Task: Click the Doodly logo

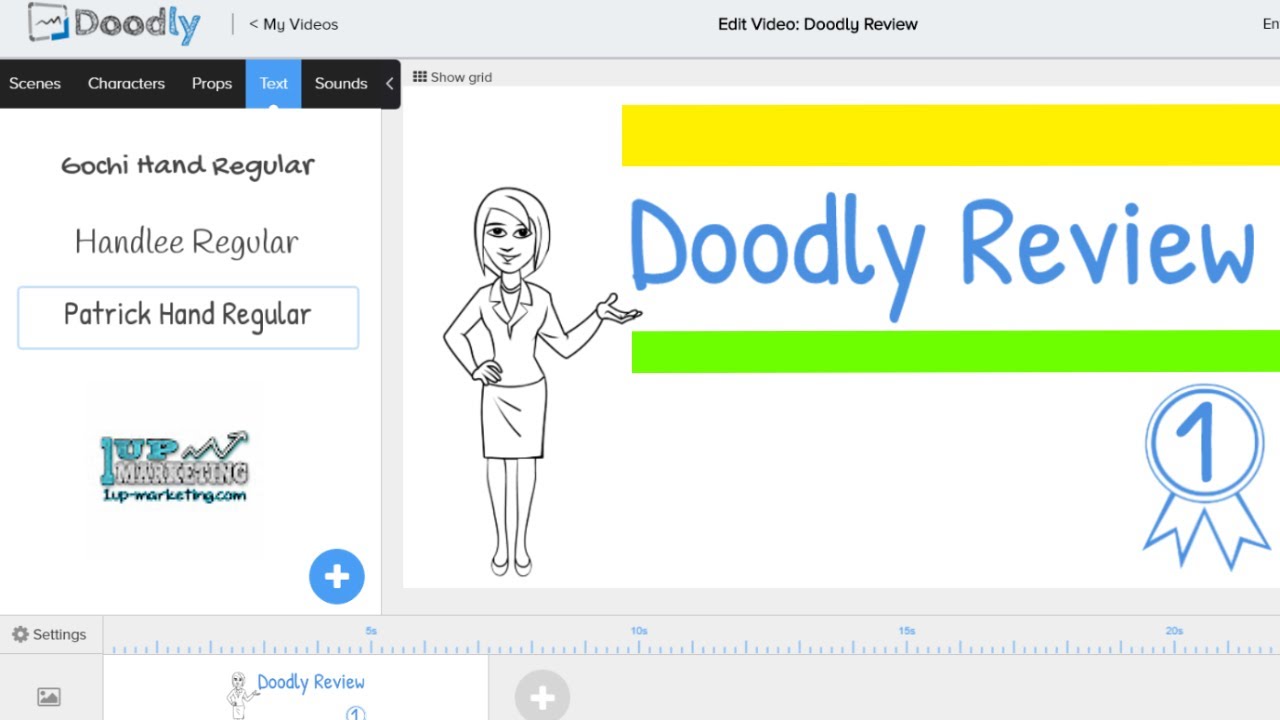Action: 114,23
